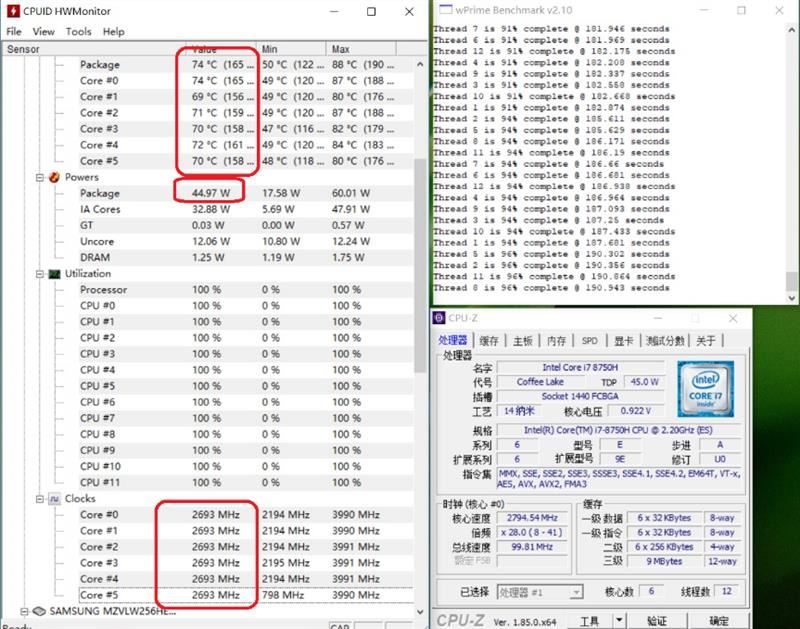Click the x 28.0 multiplier field
Image resolution: width=800 pixels, height=629 pixels.
coord(532,533)
